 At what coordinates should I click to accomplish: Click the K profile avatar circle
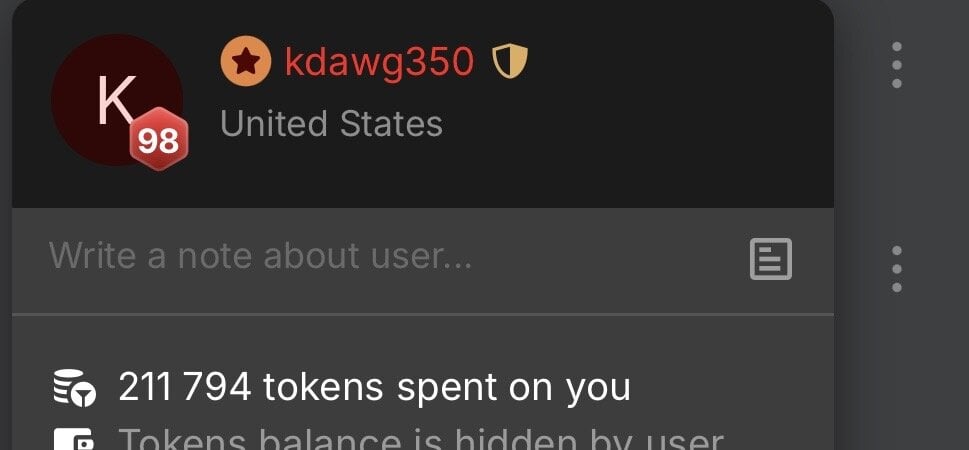pyautogui.click(x=117, y=100)
